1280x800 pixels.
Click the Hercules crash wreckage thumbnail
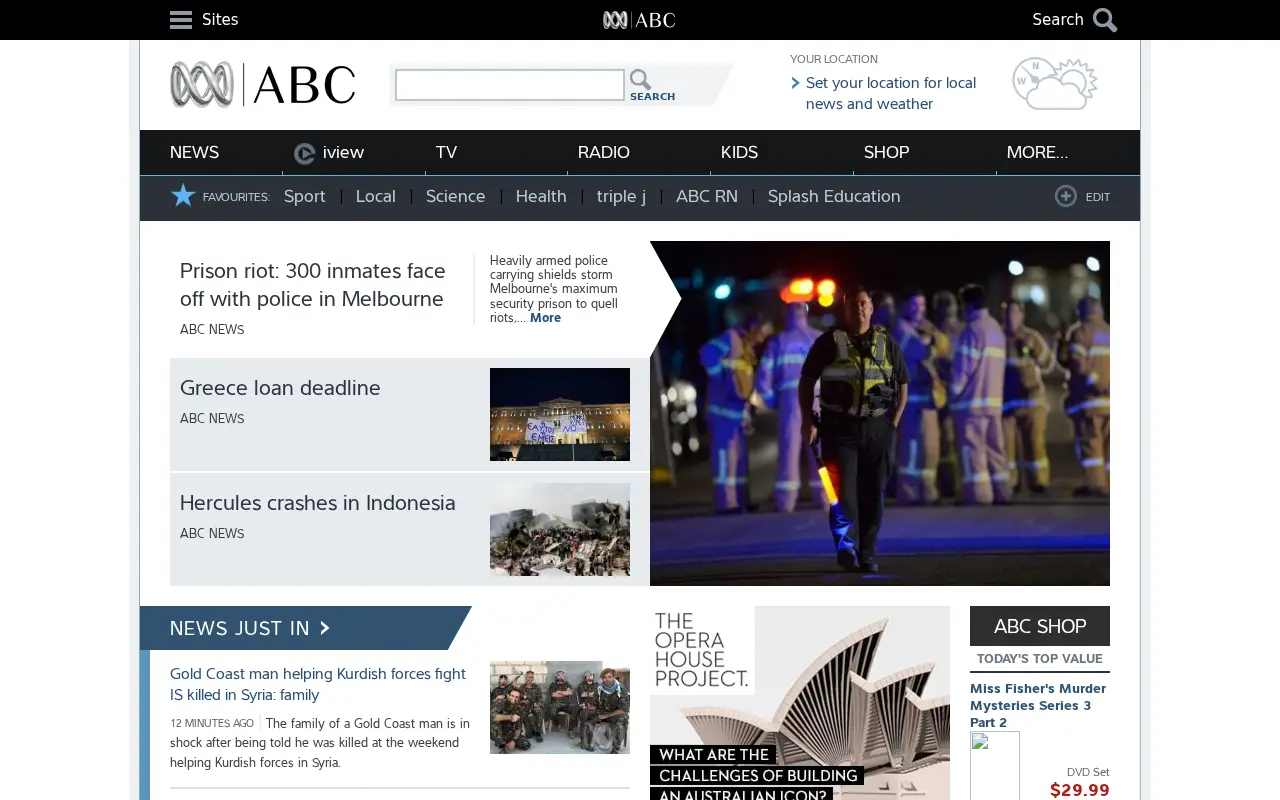[560, 529]
